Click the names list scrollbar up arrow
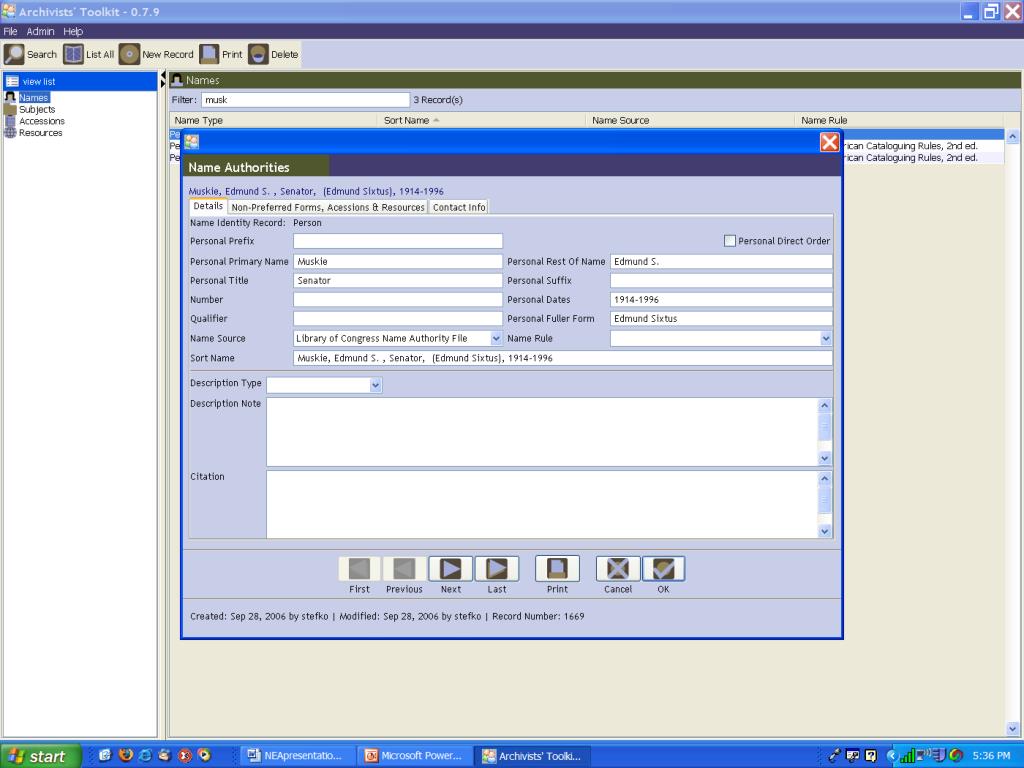This screenshot has width=1024, height=768. 1012,136
